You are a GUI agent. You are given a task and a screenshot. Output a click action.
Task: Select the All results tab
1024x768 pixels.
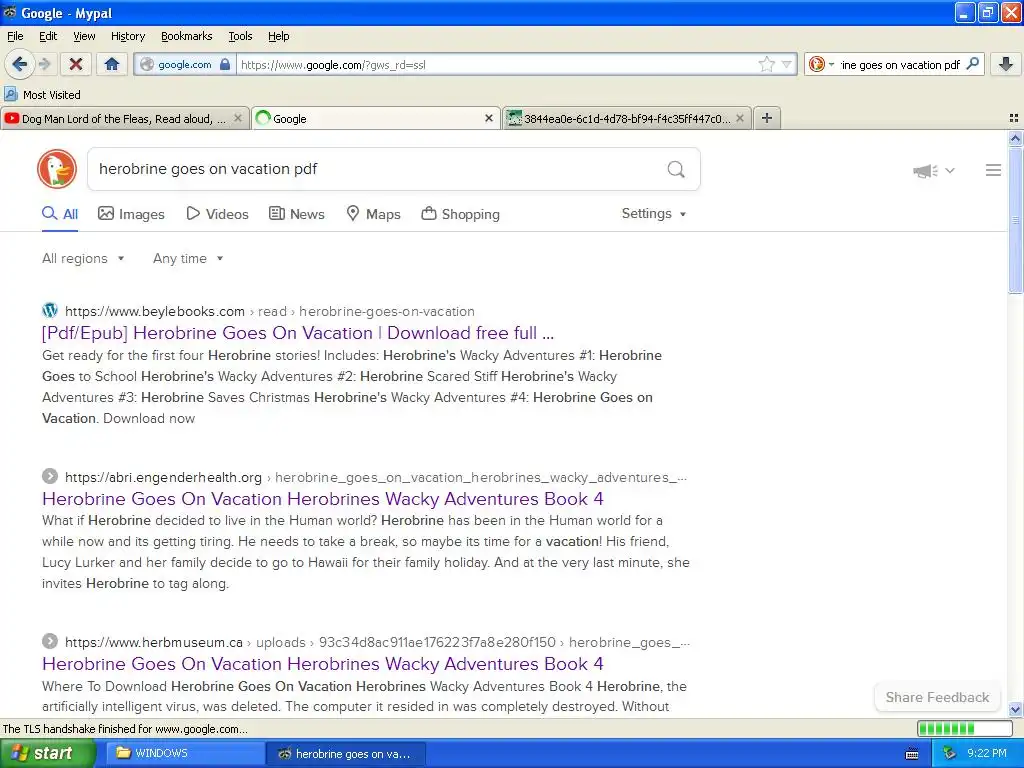pyautogui.click(x=60, y=214)
